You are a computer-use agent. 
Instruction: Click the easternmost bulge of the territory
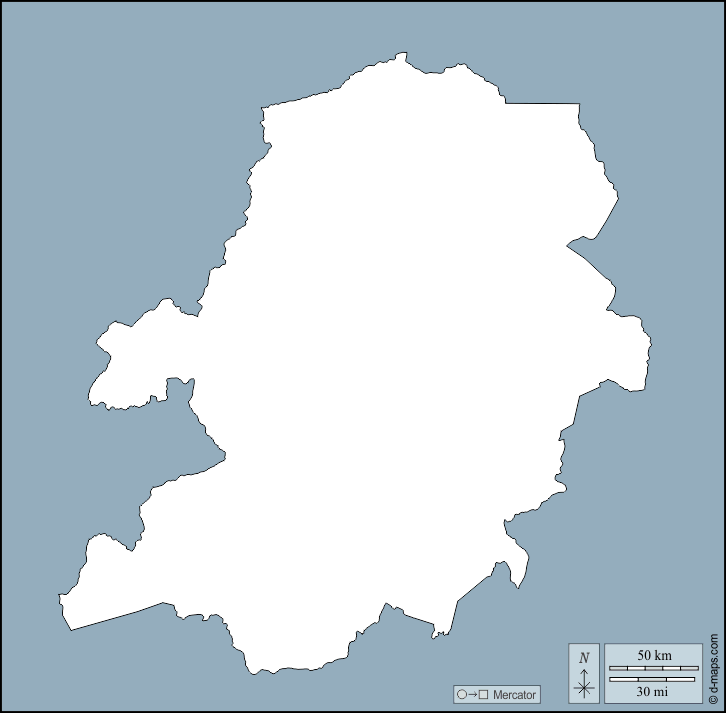[640, 350]
